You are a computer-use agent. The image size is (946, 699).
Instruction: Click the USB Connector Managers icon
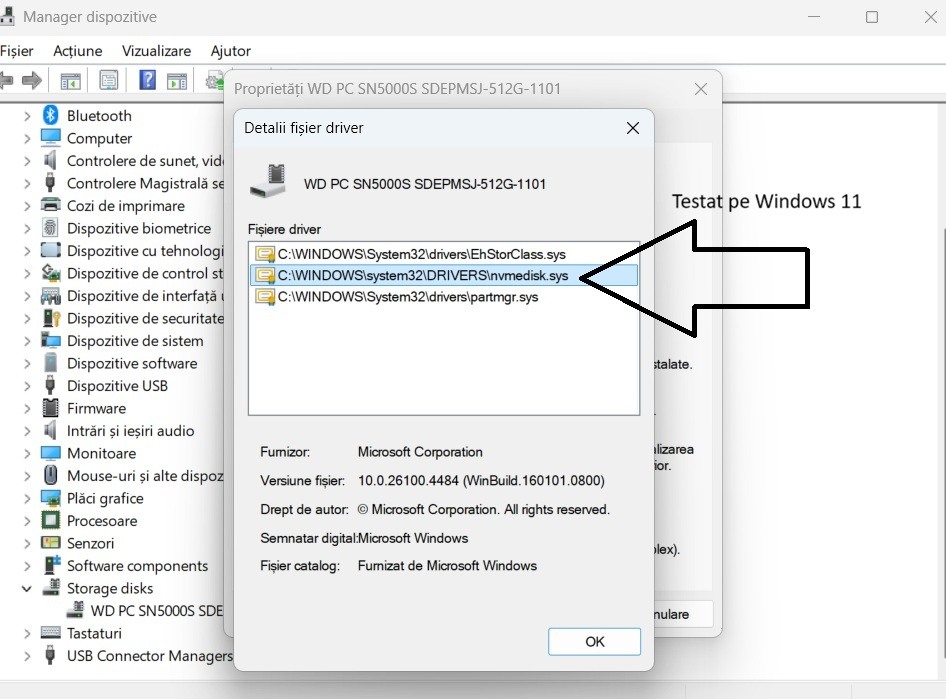[51, 655]
